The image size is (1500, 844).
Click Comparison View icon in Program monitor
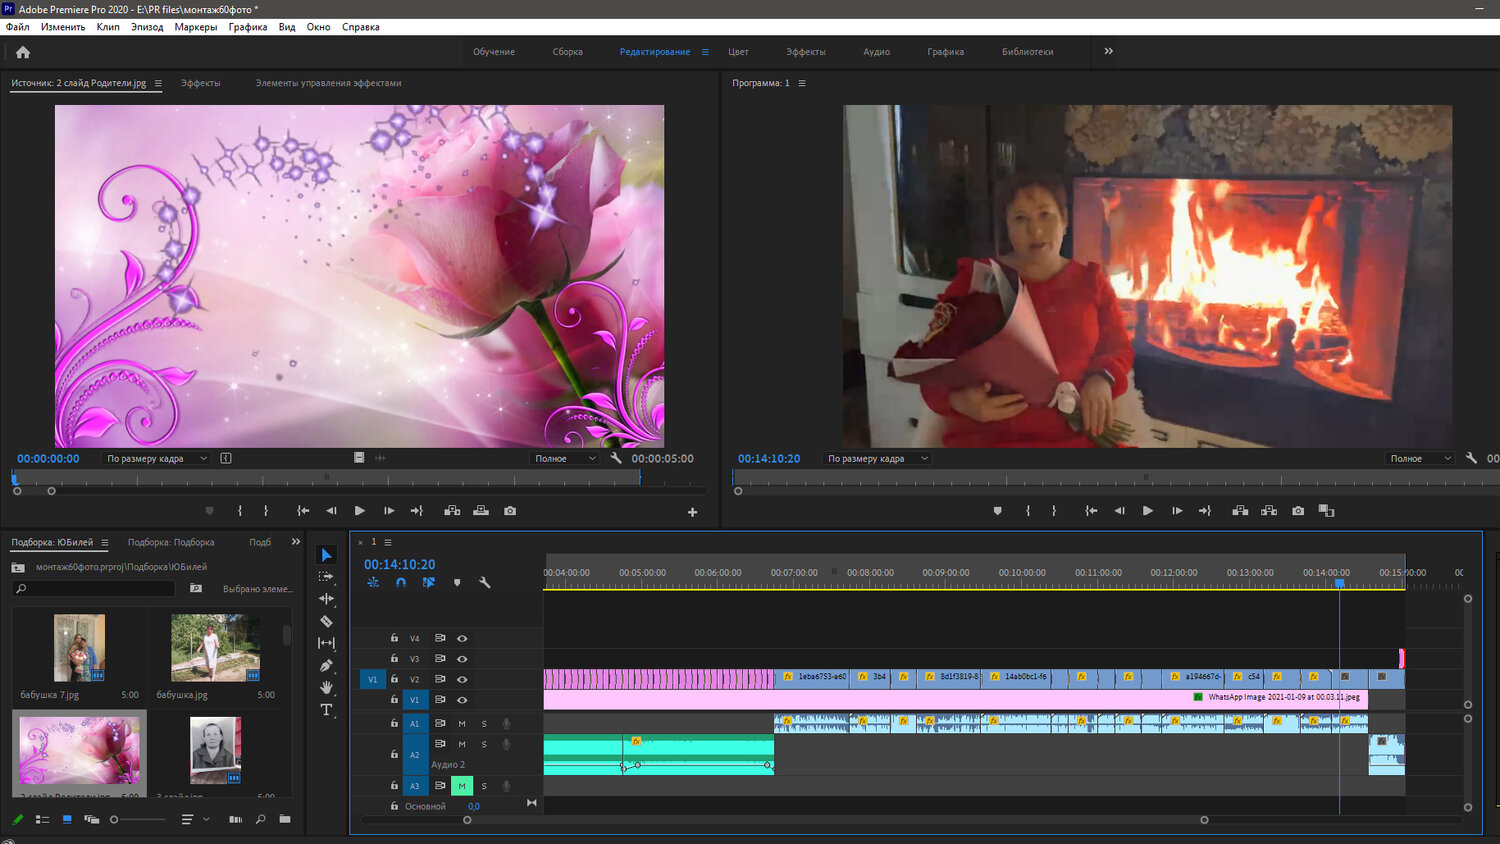1327,511
